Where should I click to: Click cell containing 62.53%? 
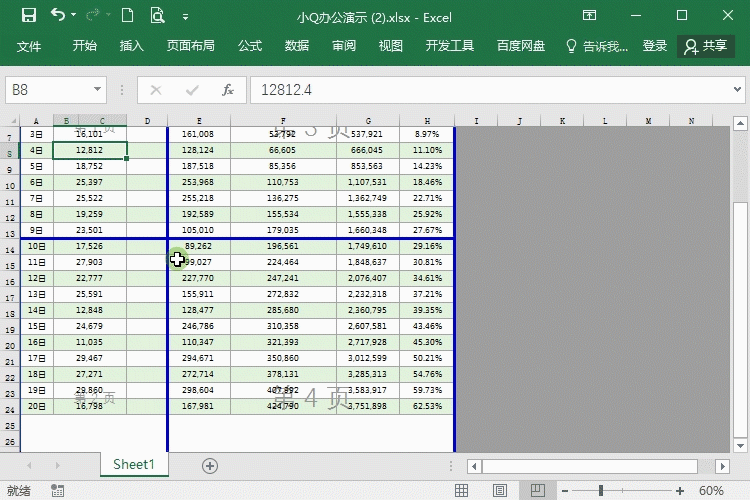427,406
